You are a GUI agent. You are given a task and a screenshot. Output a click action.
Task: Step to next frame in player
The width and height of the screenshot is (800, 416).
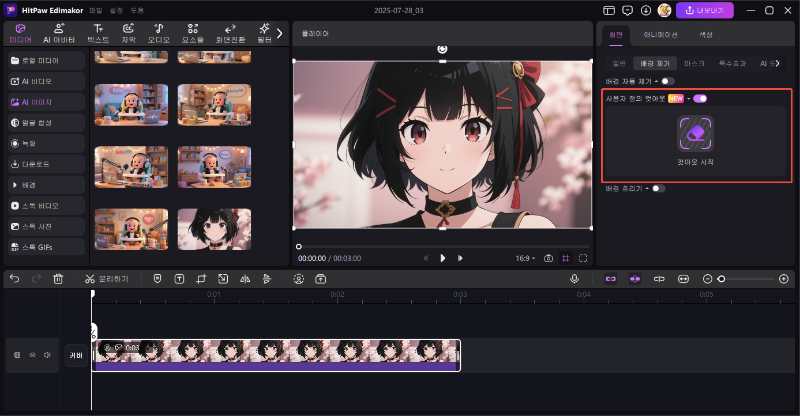[x=460, y=258]
